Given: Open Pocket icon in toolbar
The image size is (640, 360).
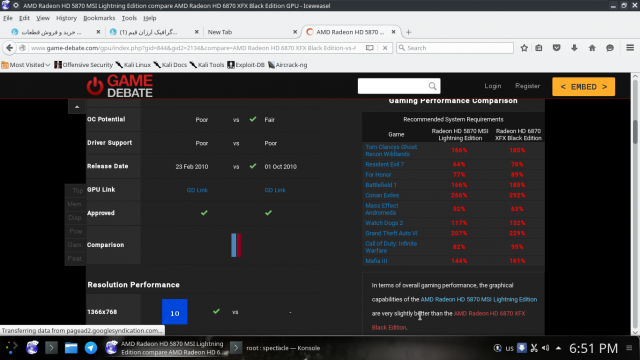Looking at the screenshot, I should point(556,48).
